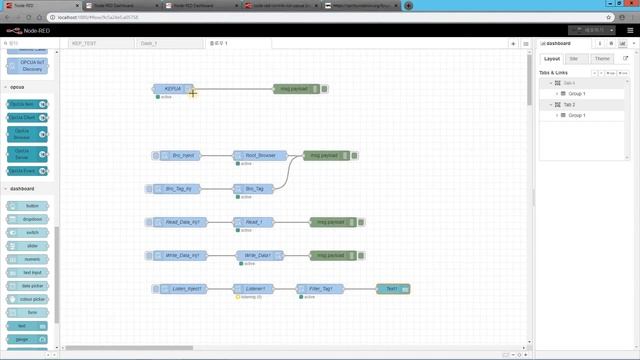640x360 pixels.
Task: Select the Text1 dashboard node
Action: point(393,289)
